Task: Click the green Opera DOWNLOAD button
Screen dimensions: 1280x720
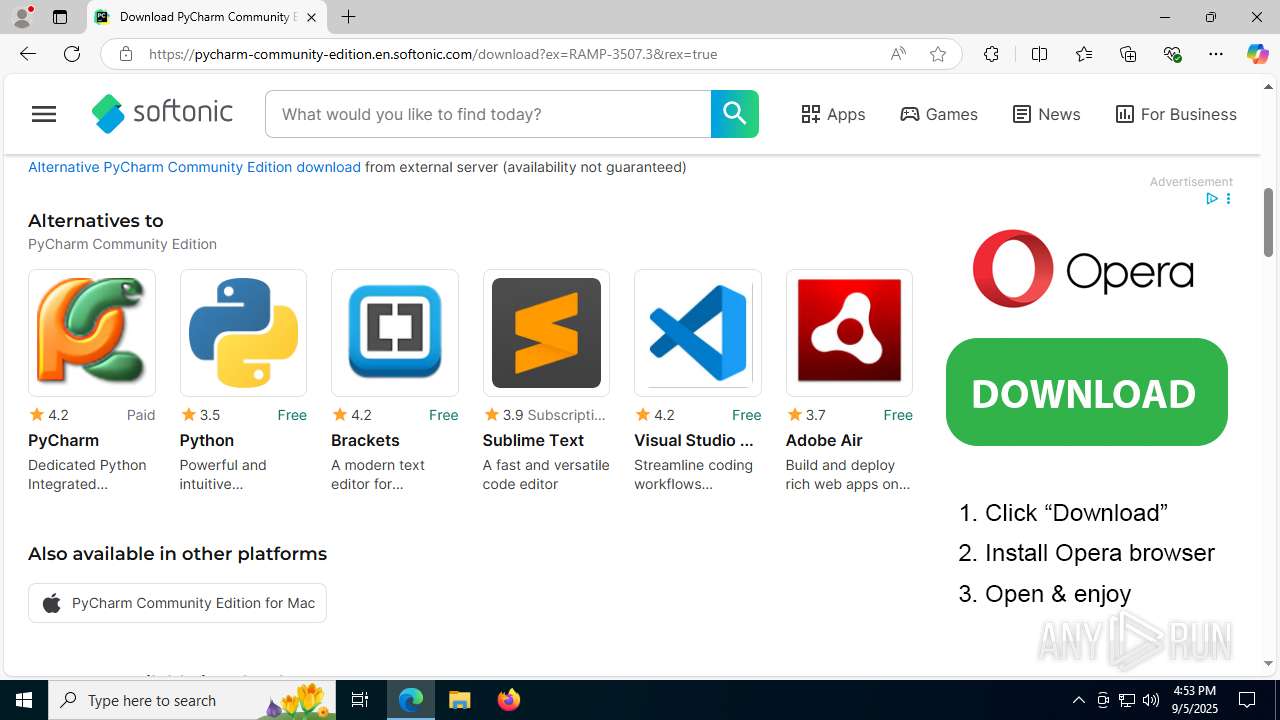Action: pos(1086,392)
